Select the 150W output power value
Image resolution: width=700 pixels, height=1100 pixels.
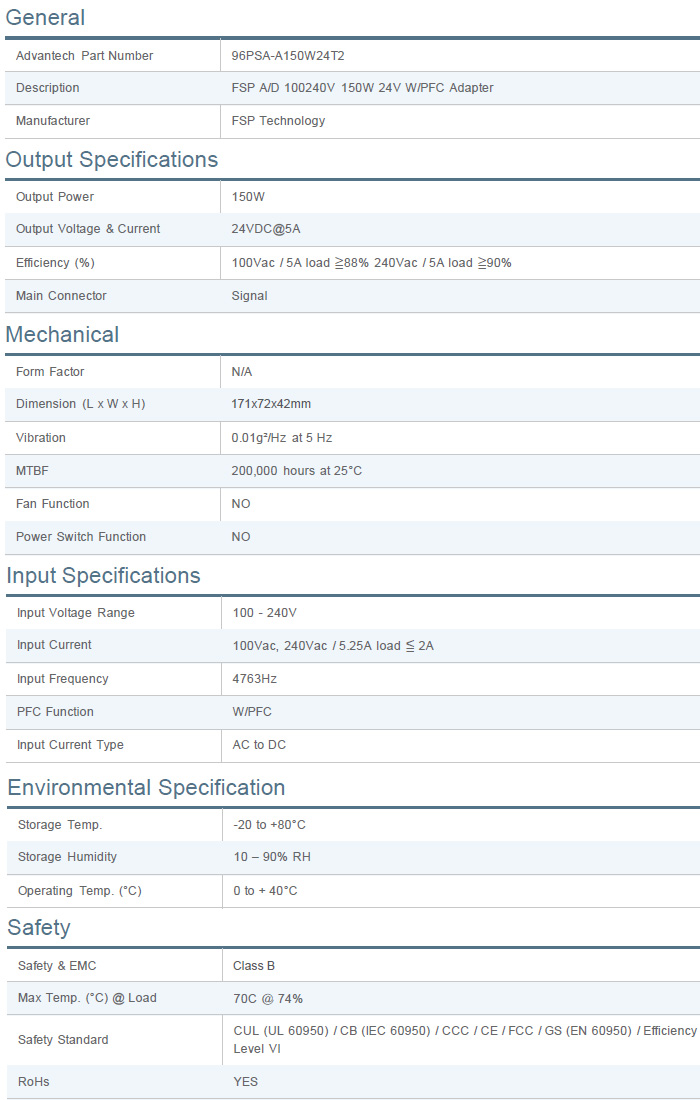pos(248,197)
